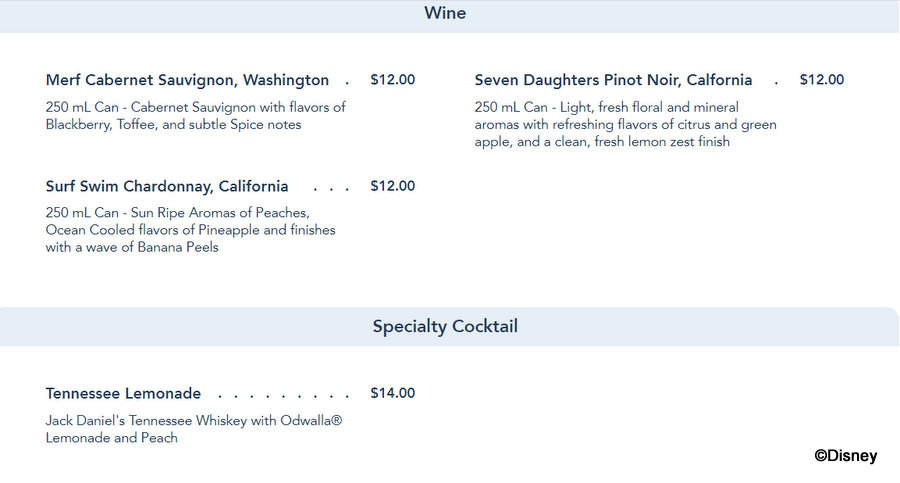This screenshot has width=900, height=483.
Task: Click the 'Lemonade and Peach' text line
Action: [112, 438]
